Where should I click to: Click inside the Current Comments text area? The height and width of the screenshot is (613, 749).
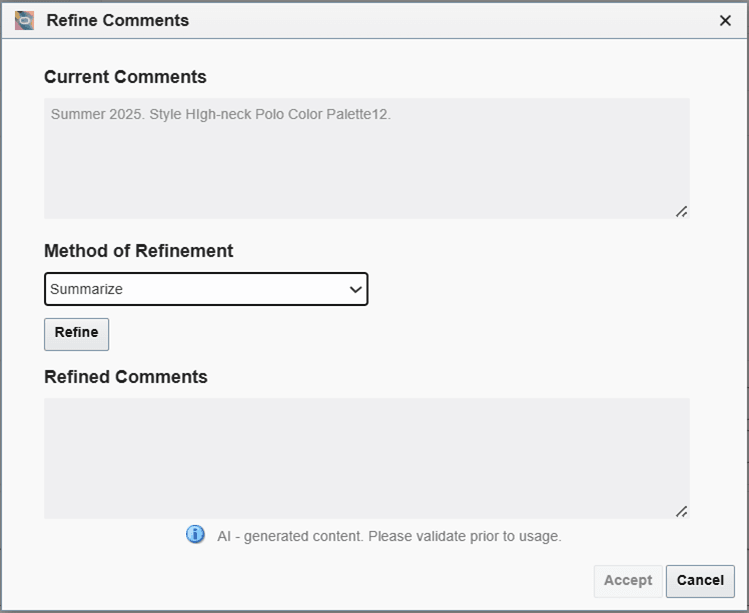(367, 159)
